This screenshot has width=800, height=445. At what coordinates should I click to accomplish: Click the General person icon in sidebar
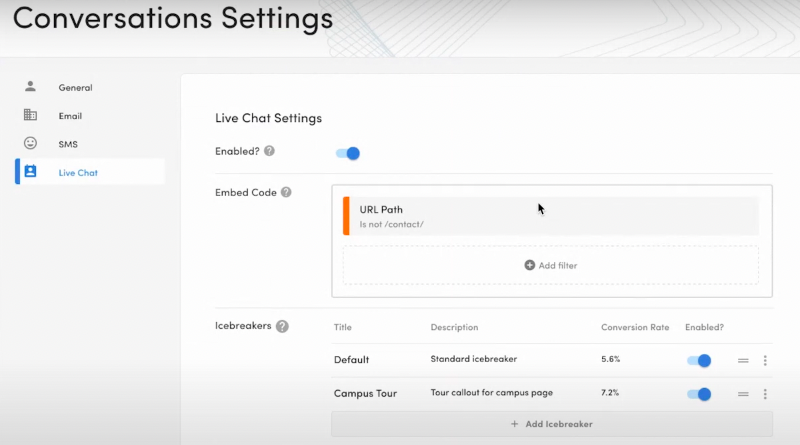click(30, 87)
